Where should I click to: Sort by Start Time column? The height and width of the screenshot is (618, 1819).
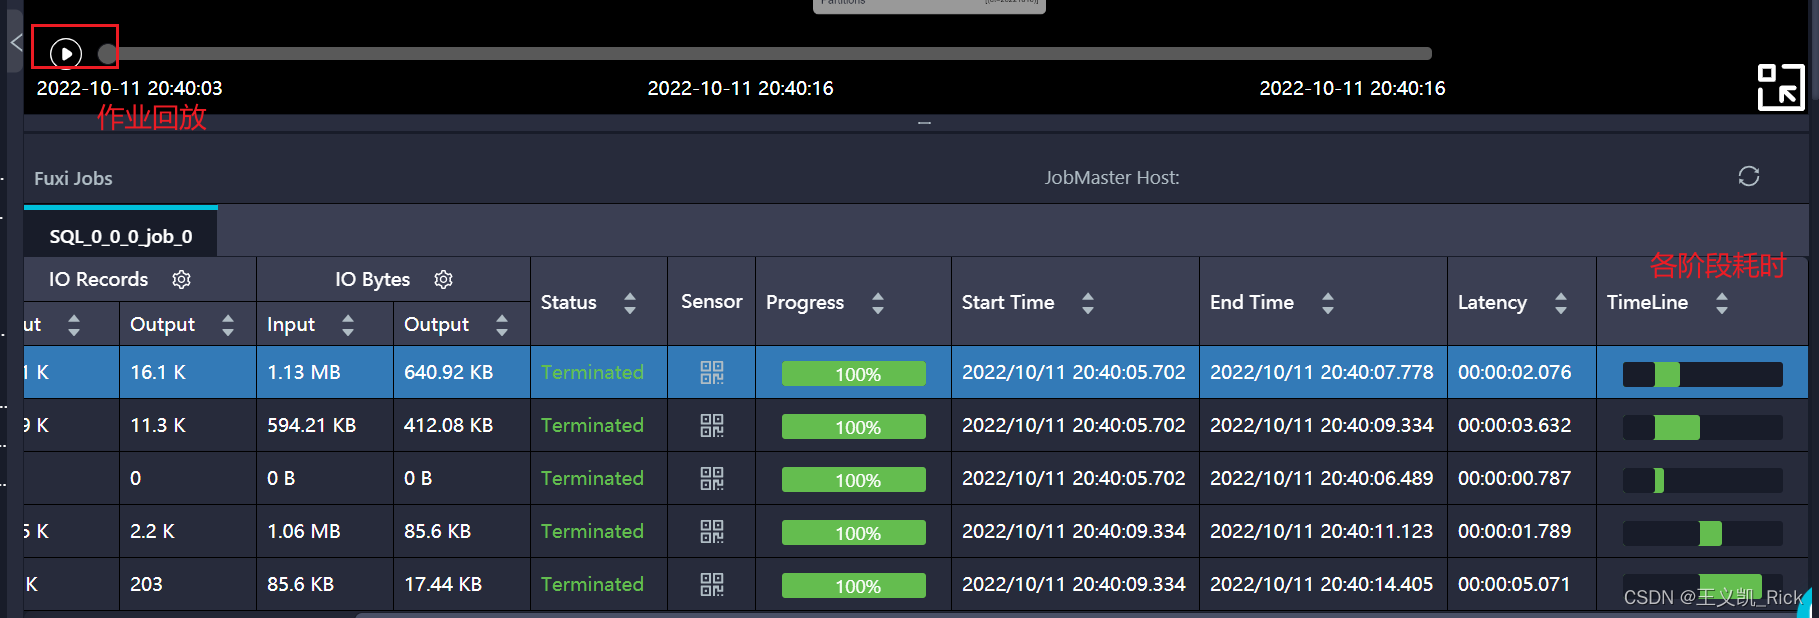(x=1088, y=303)
